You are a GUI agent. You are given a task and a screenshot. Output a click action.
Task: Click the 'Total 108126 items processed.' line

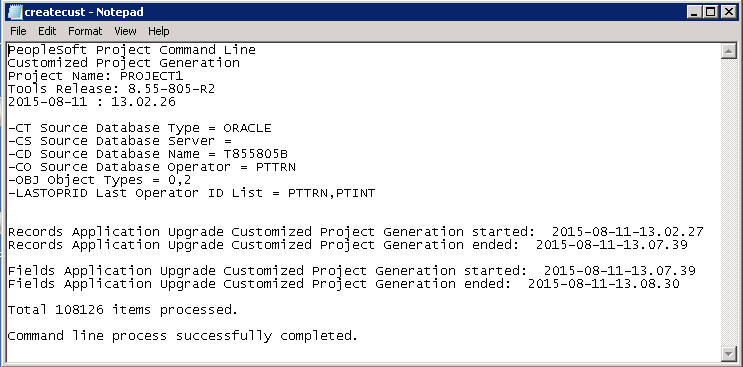click(x=123, y=310)
